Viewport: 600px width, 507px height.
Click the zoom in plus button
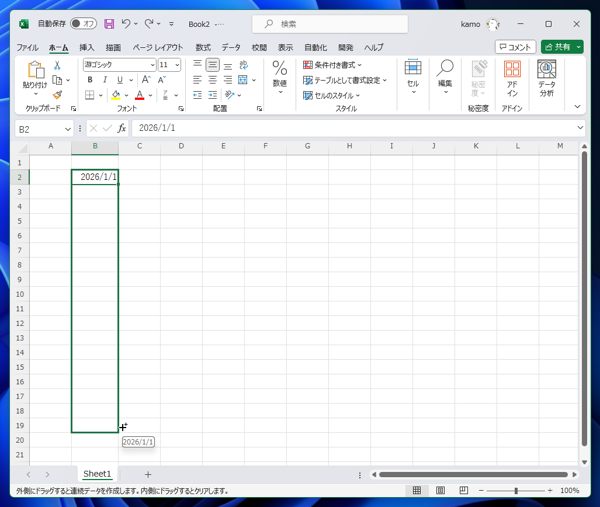click(x=550, y=490)
